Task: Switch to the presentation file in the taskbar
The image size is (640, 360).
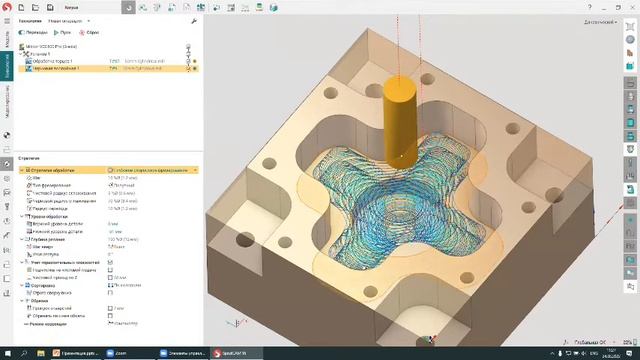Action: 76,353
